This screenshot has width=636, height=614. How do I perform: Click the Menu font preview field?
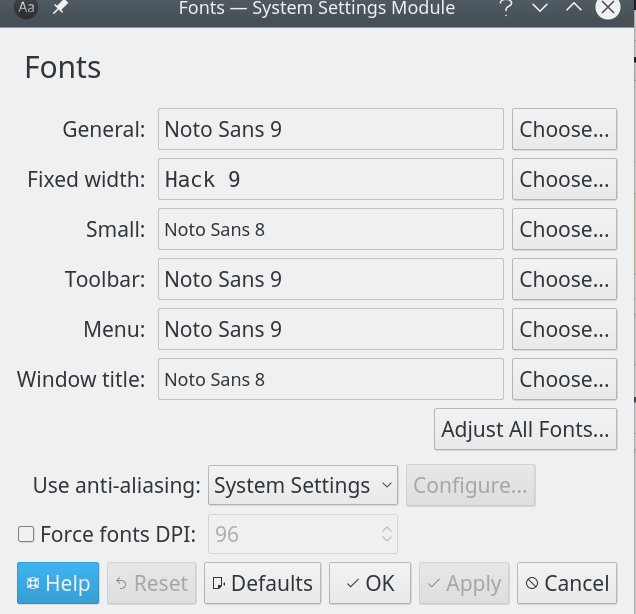coord(331,329)
